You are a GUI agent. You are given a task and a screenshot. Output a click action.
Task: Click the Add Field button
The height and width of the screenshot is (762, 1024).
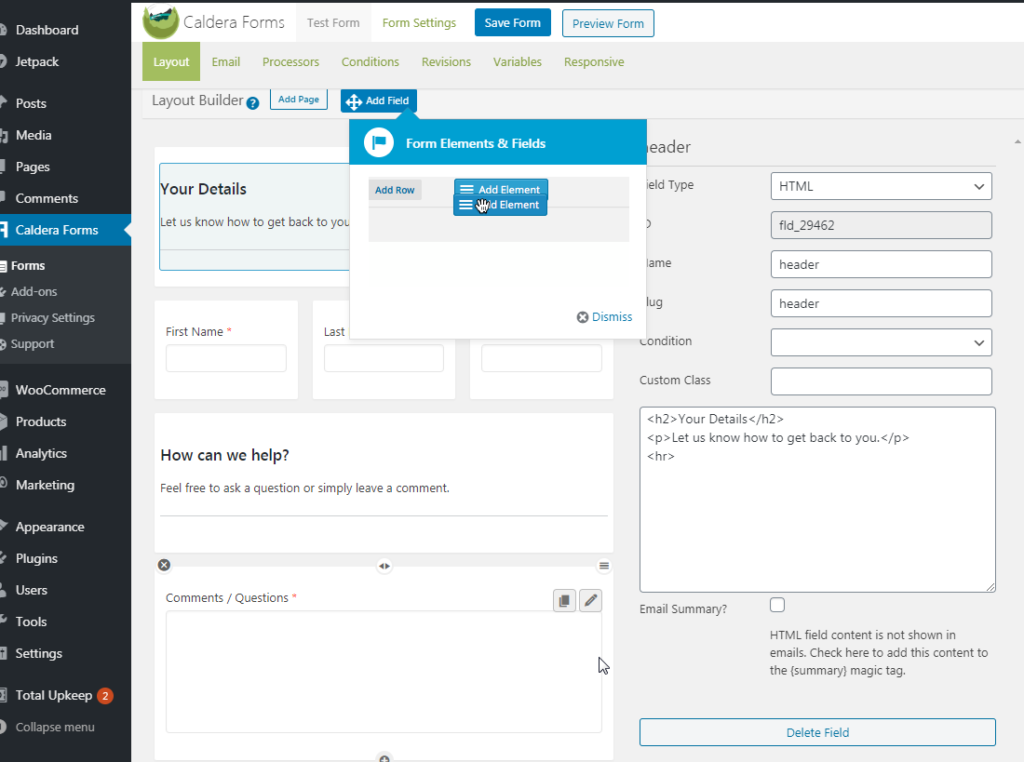[379, 101]
